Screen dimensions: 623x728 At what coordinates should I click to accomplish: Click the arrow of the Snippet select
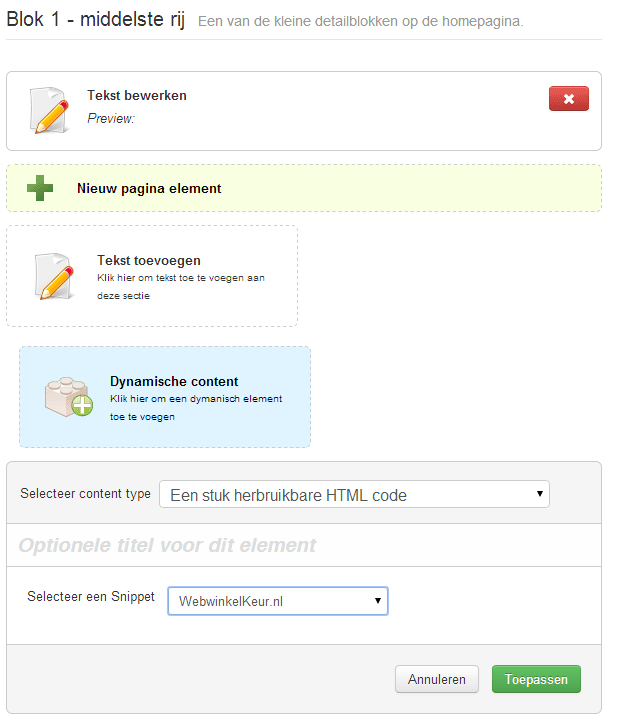pos(378,600)
